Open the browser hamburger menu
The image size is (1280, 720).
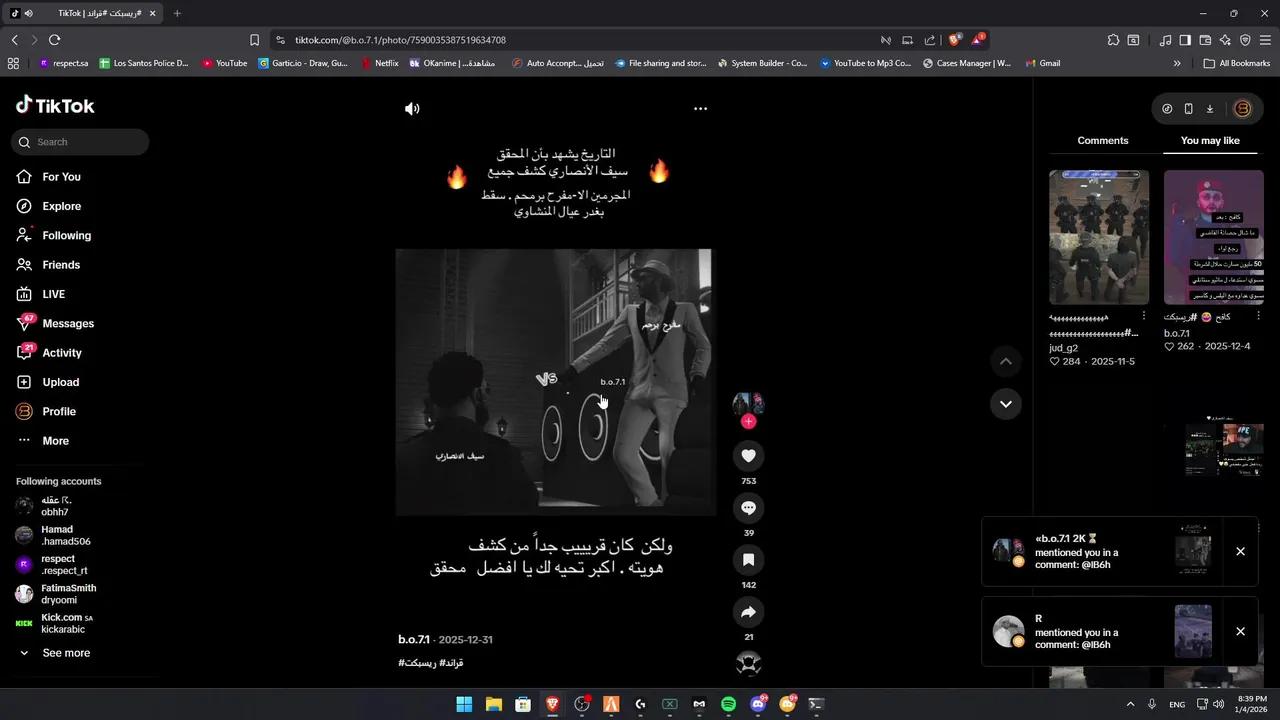pos(1265,40)
